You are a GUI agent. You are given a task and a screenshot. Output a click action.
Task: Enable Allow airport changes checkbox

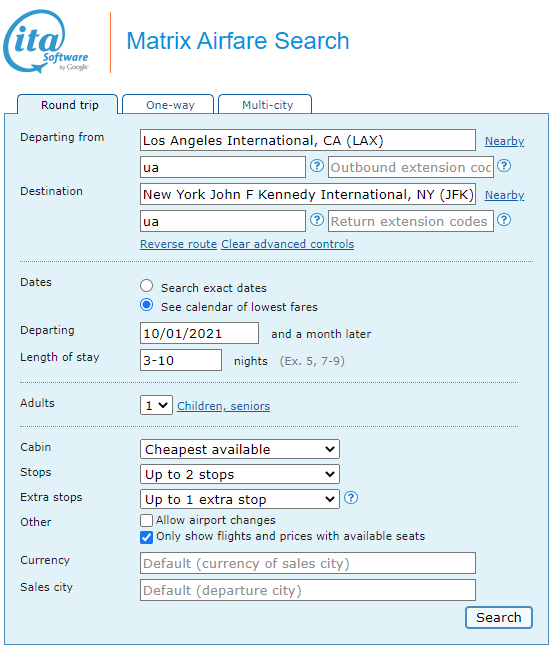(x=146, y=520)
